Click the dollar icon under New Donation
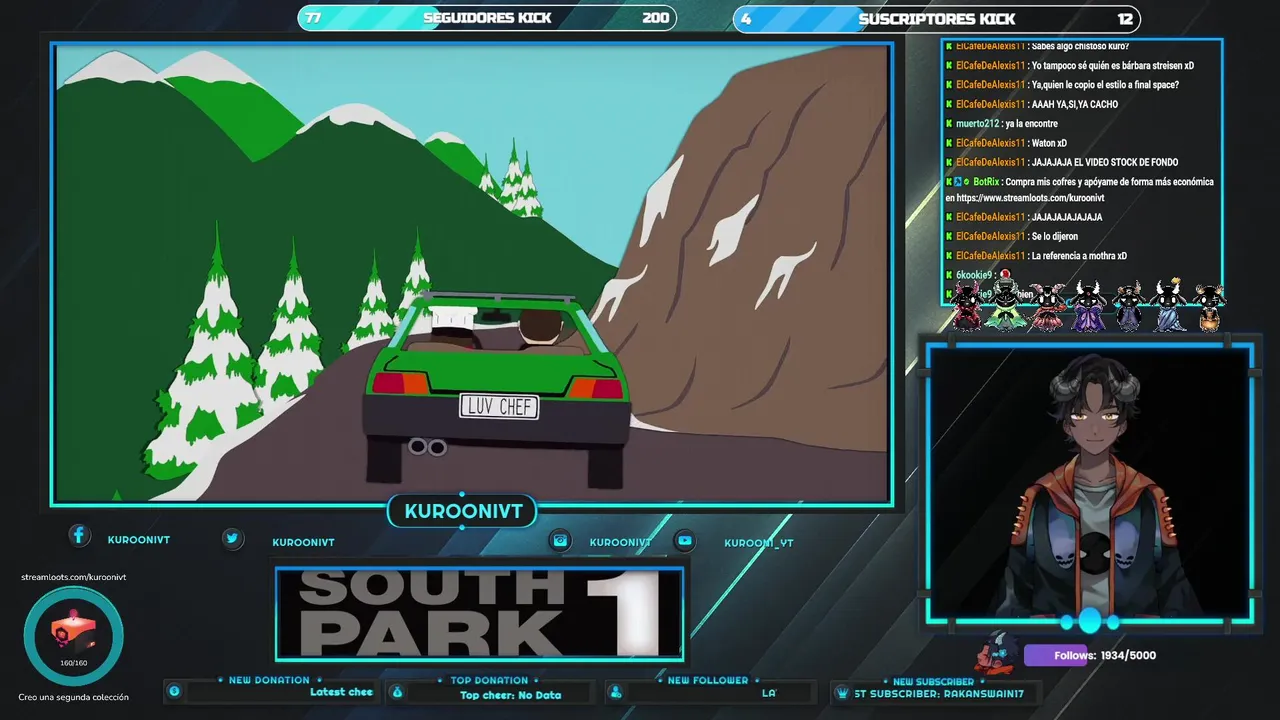 [x=174, y=691]
